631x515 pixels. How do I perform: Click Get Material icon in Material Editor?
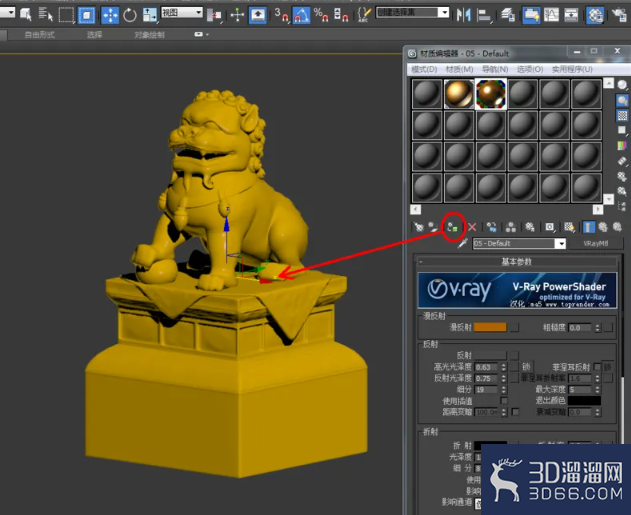(x=419, y=227)
